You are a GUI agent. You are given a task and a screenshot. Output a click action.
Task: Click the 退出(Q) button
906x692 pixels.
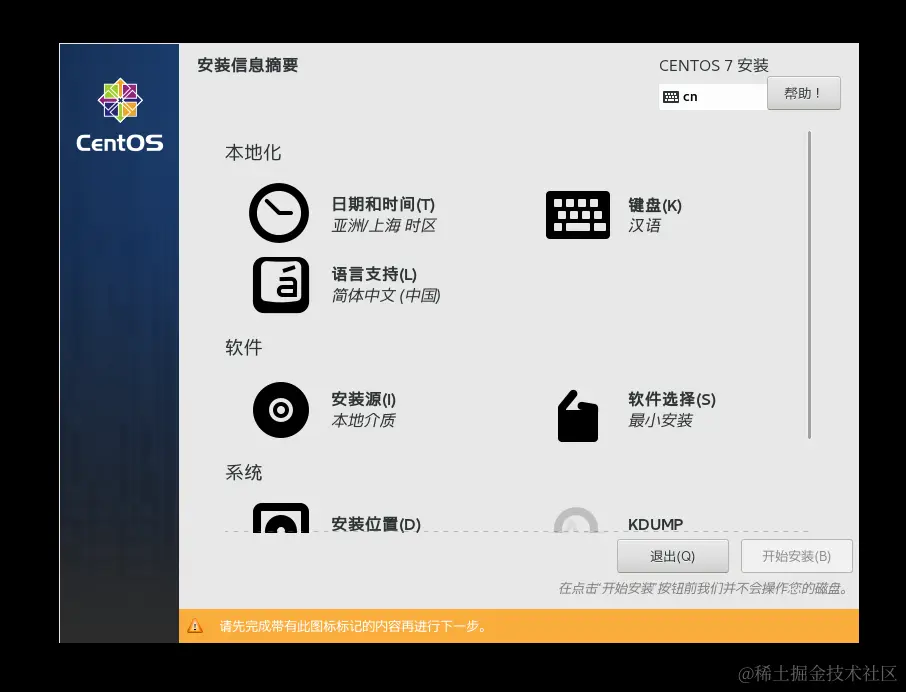673,556
